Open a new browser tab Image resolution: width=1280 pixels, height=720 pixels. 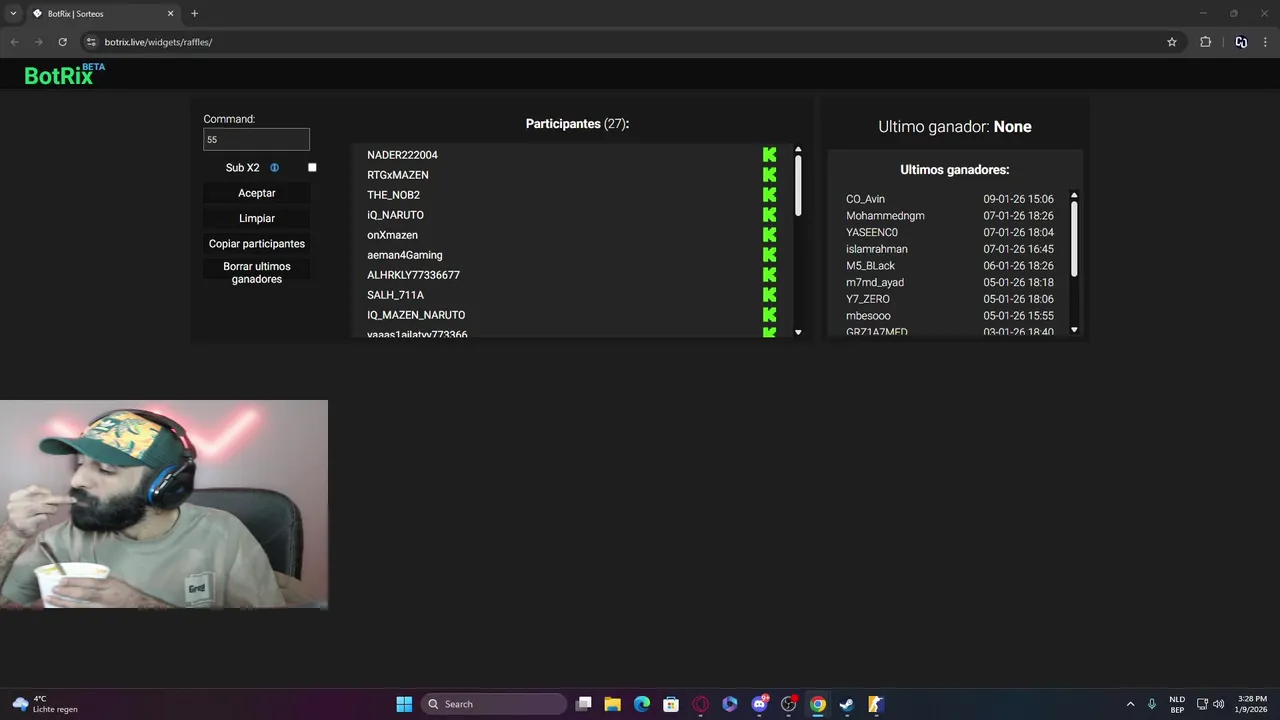194,14
